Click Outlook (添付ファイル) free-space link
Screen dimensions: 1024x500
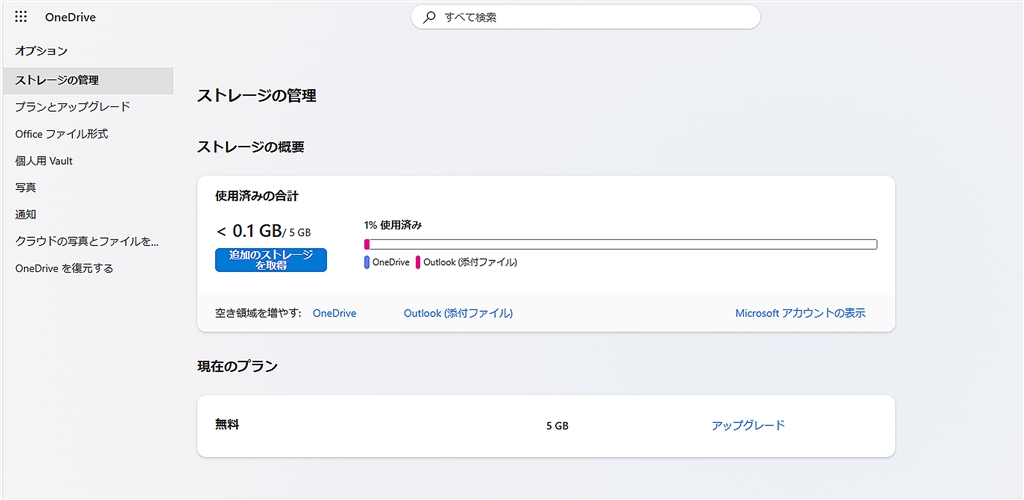(x=458, y=313)
